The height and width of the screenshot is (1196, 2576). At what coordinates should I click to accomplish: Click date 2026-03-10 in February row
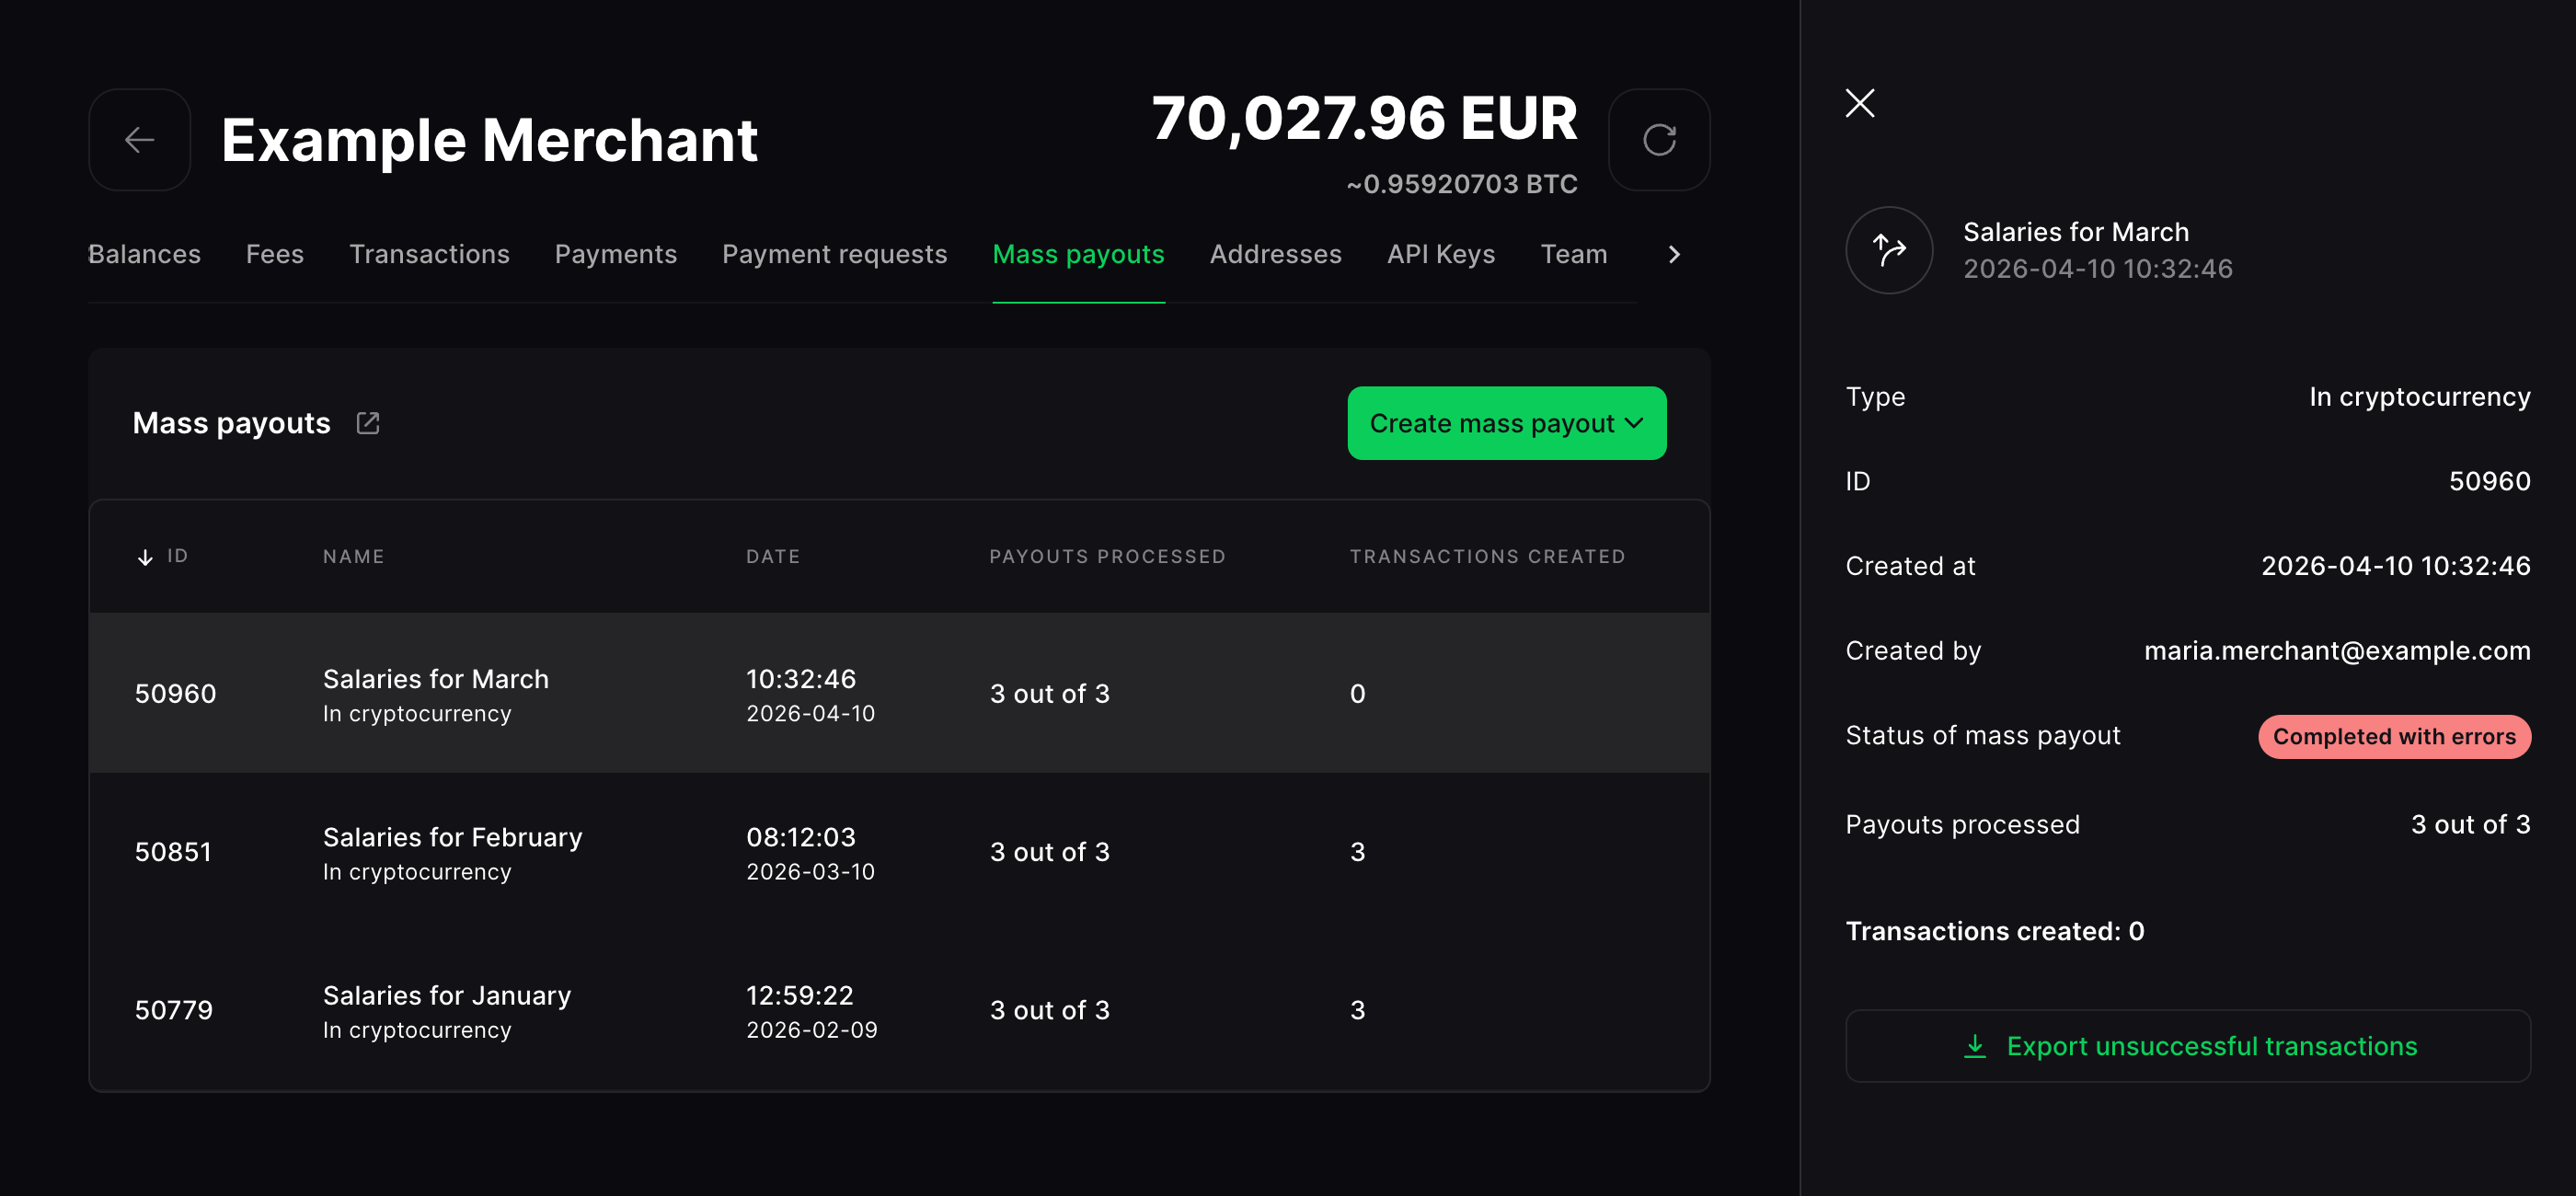click(810, 872)
